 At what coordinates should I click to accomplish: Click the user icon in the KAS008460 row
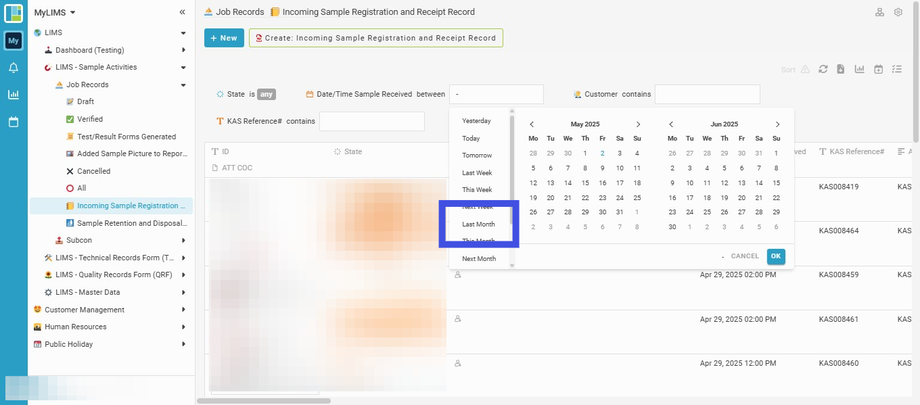tap(458, 363)
